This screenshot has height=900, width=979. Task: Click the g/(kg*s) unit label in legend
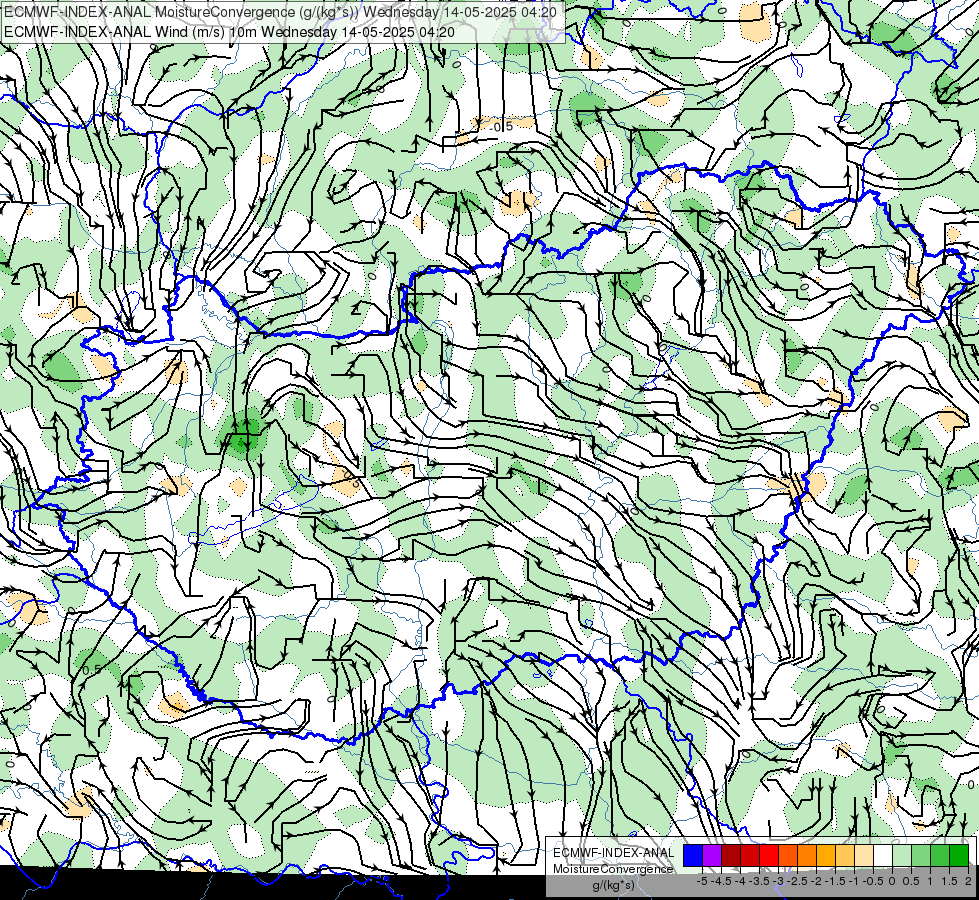(613, 885)
